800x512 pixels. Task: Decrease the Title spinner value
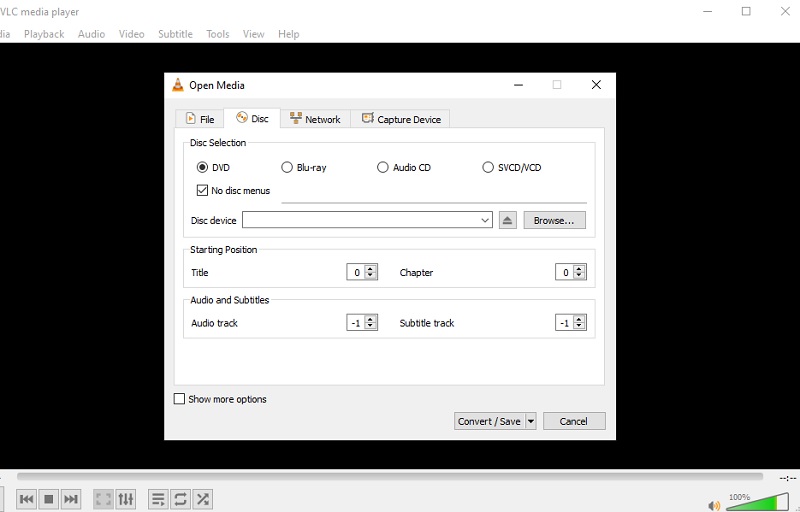tap(371, 276)
